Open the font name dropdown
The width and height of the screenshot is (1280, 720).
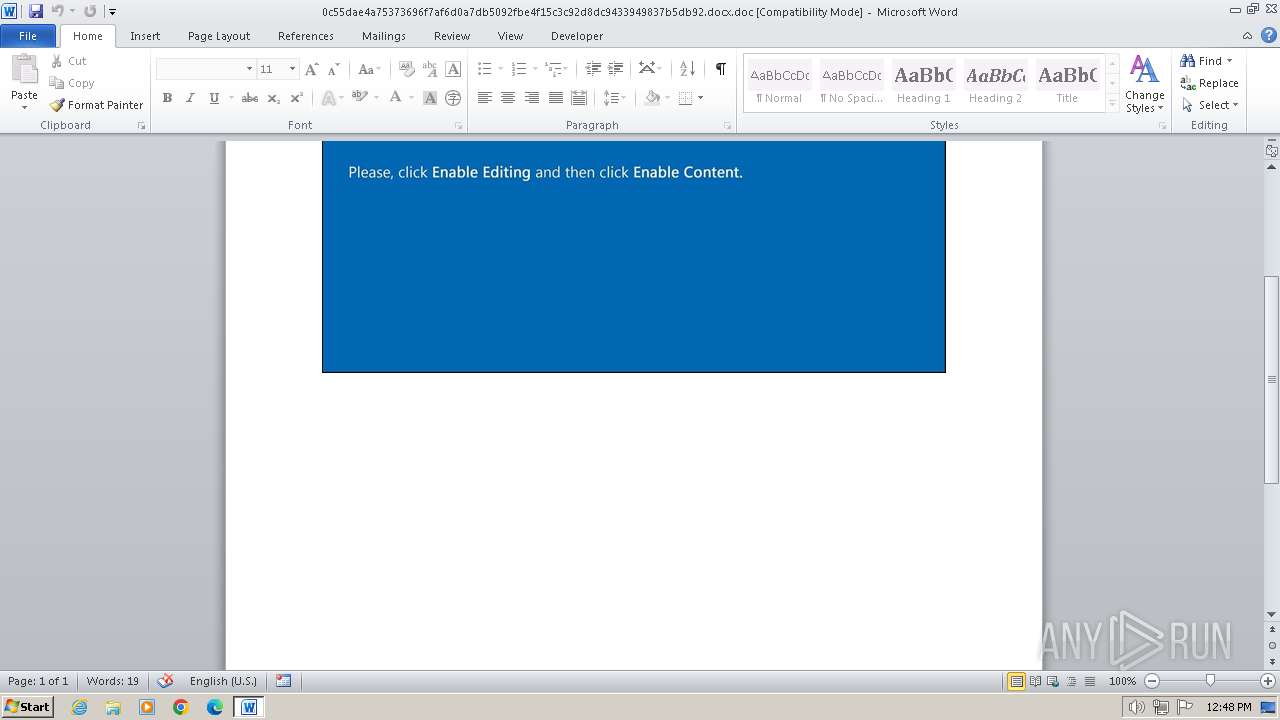pos(249,69)
